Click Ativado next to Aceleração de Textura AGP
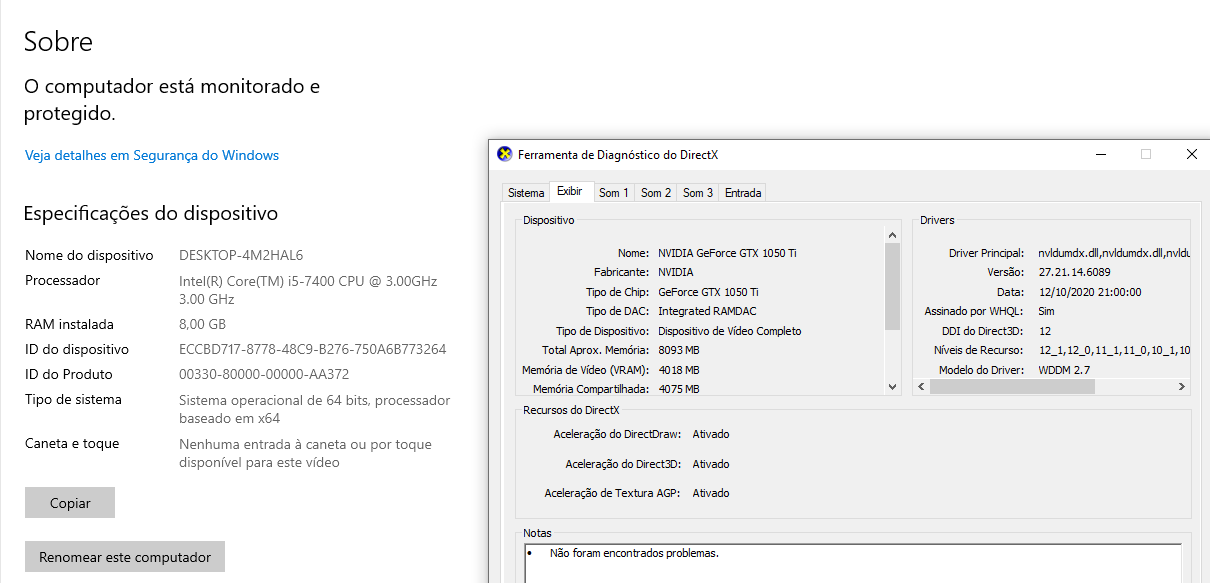1210x583 pixels. (x=711, y=493)
